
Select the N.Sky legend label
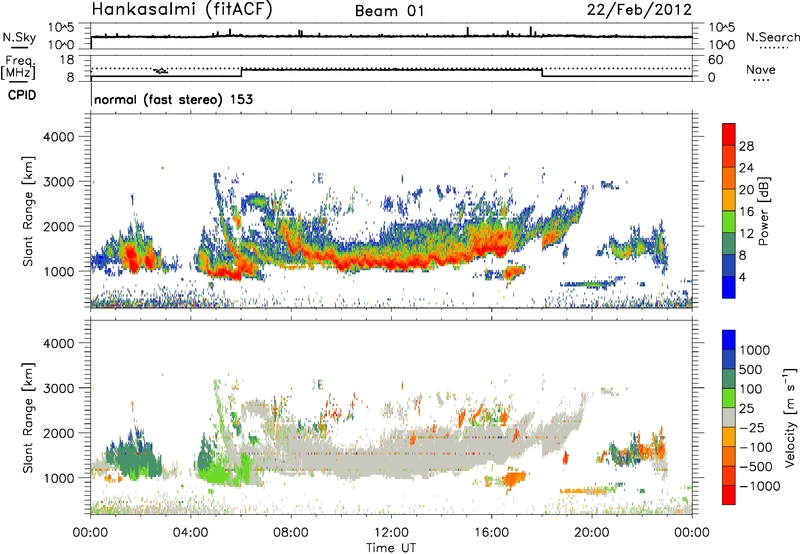pyautogui.click(x=19, y=37)
